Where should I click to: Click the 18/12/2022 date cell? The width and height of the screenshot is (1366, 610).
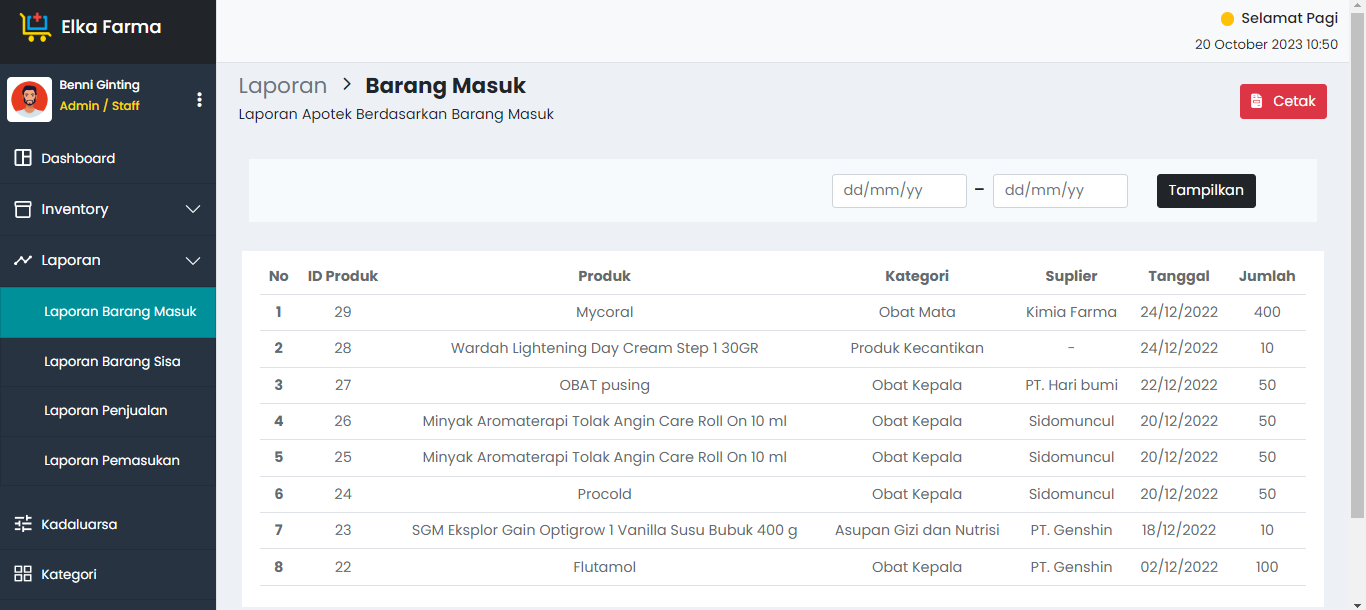1179,530
